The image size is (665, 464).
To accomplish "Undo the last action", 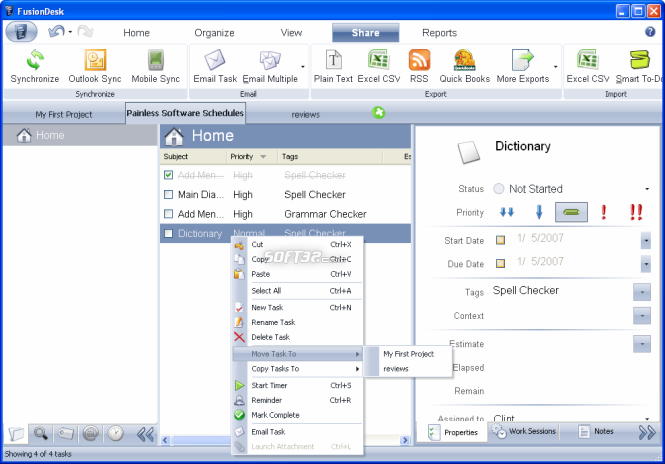I will pos(56,31).
